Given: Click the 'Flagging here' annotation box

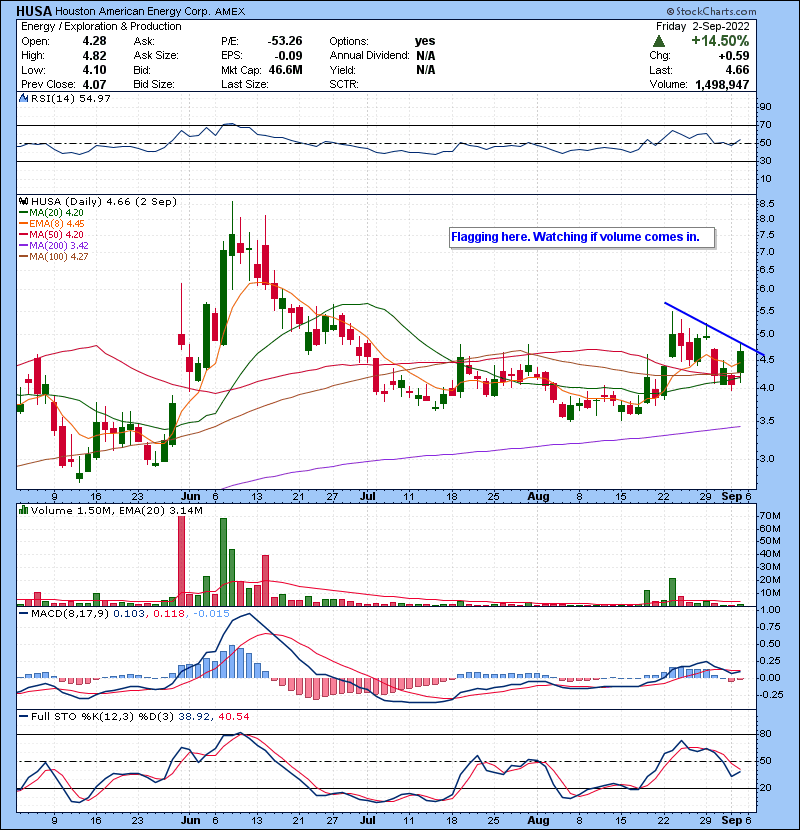Looking at the screenshot, I should pos(582,237).
